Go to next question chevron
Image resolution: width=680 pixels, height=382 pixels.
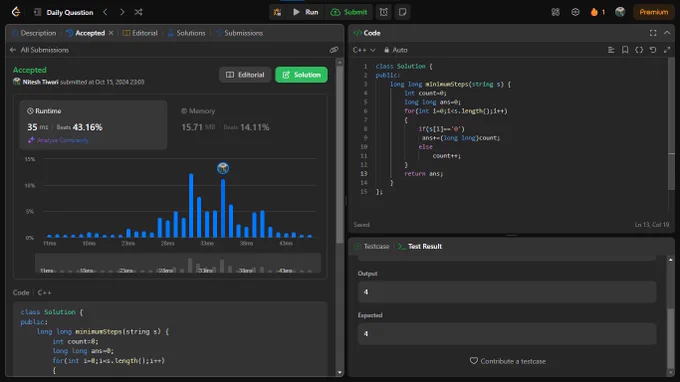122,12
